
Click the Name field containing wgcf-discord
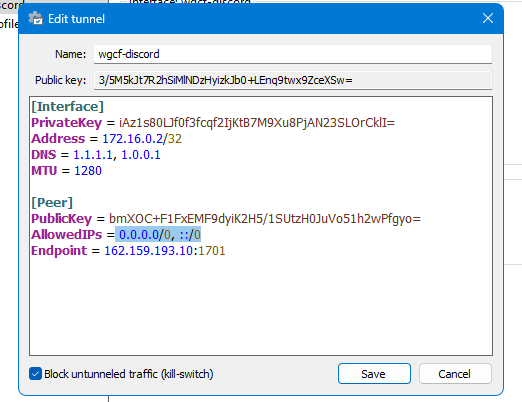(x=293, y=54)
